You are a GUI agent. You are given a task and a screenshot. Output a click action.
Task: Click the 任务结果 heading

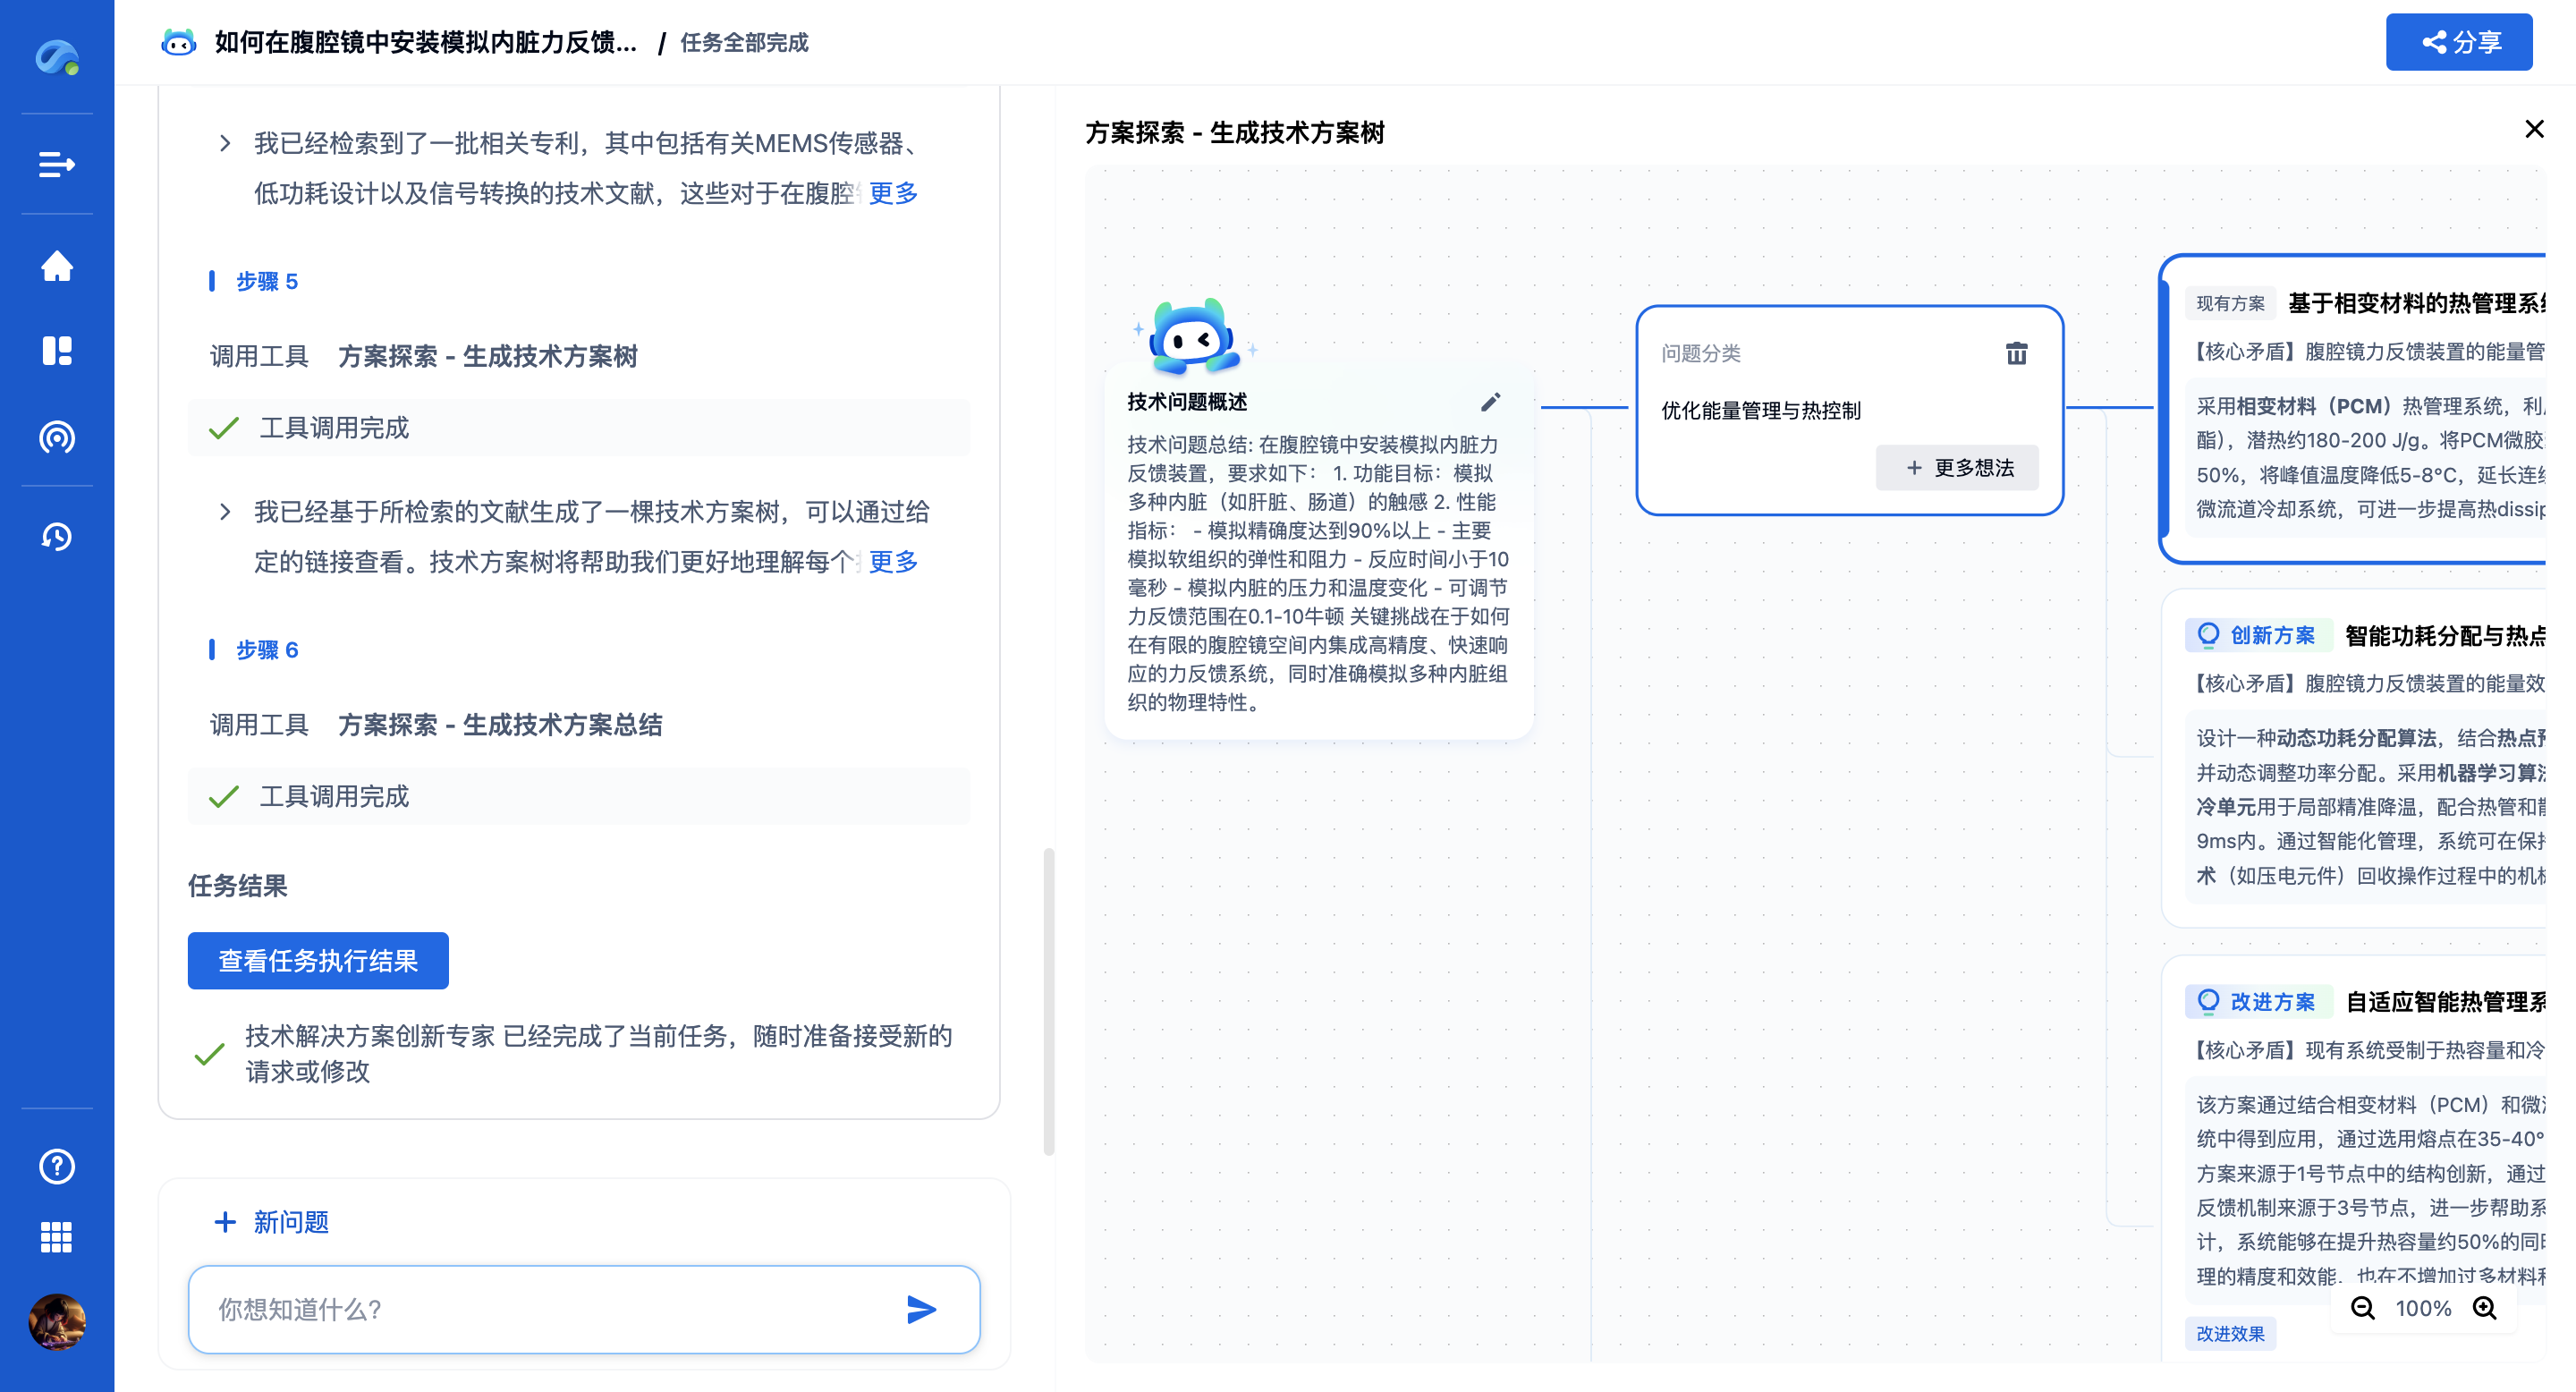click(237, 885)
